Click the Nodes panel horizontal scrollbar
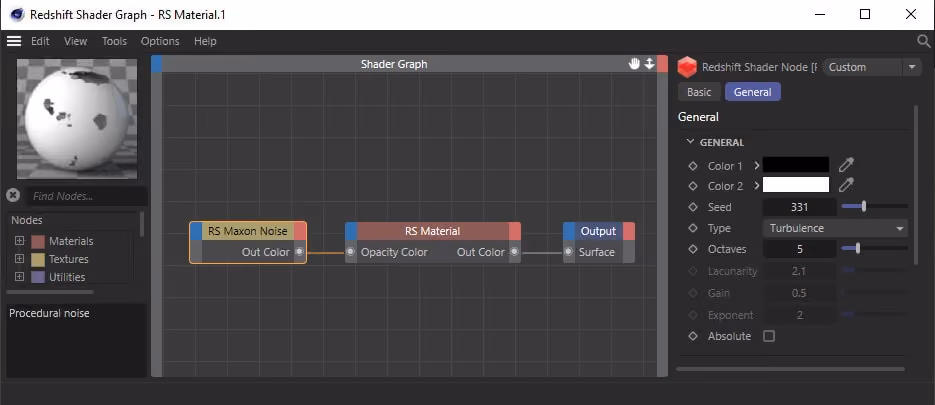This screenshot has height=405, width=935. pyautogui.click(x=50, y=292)
